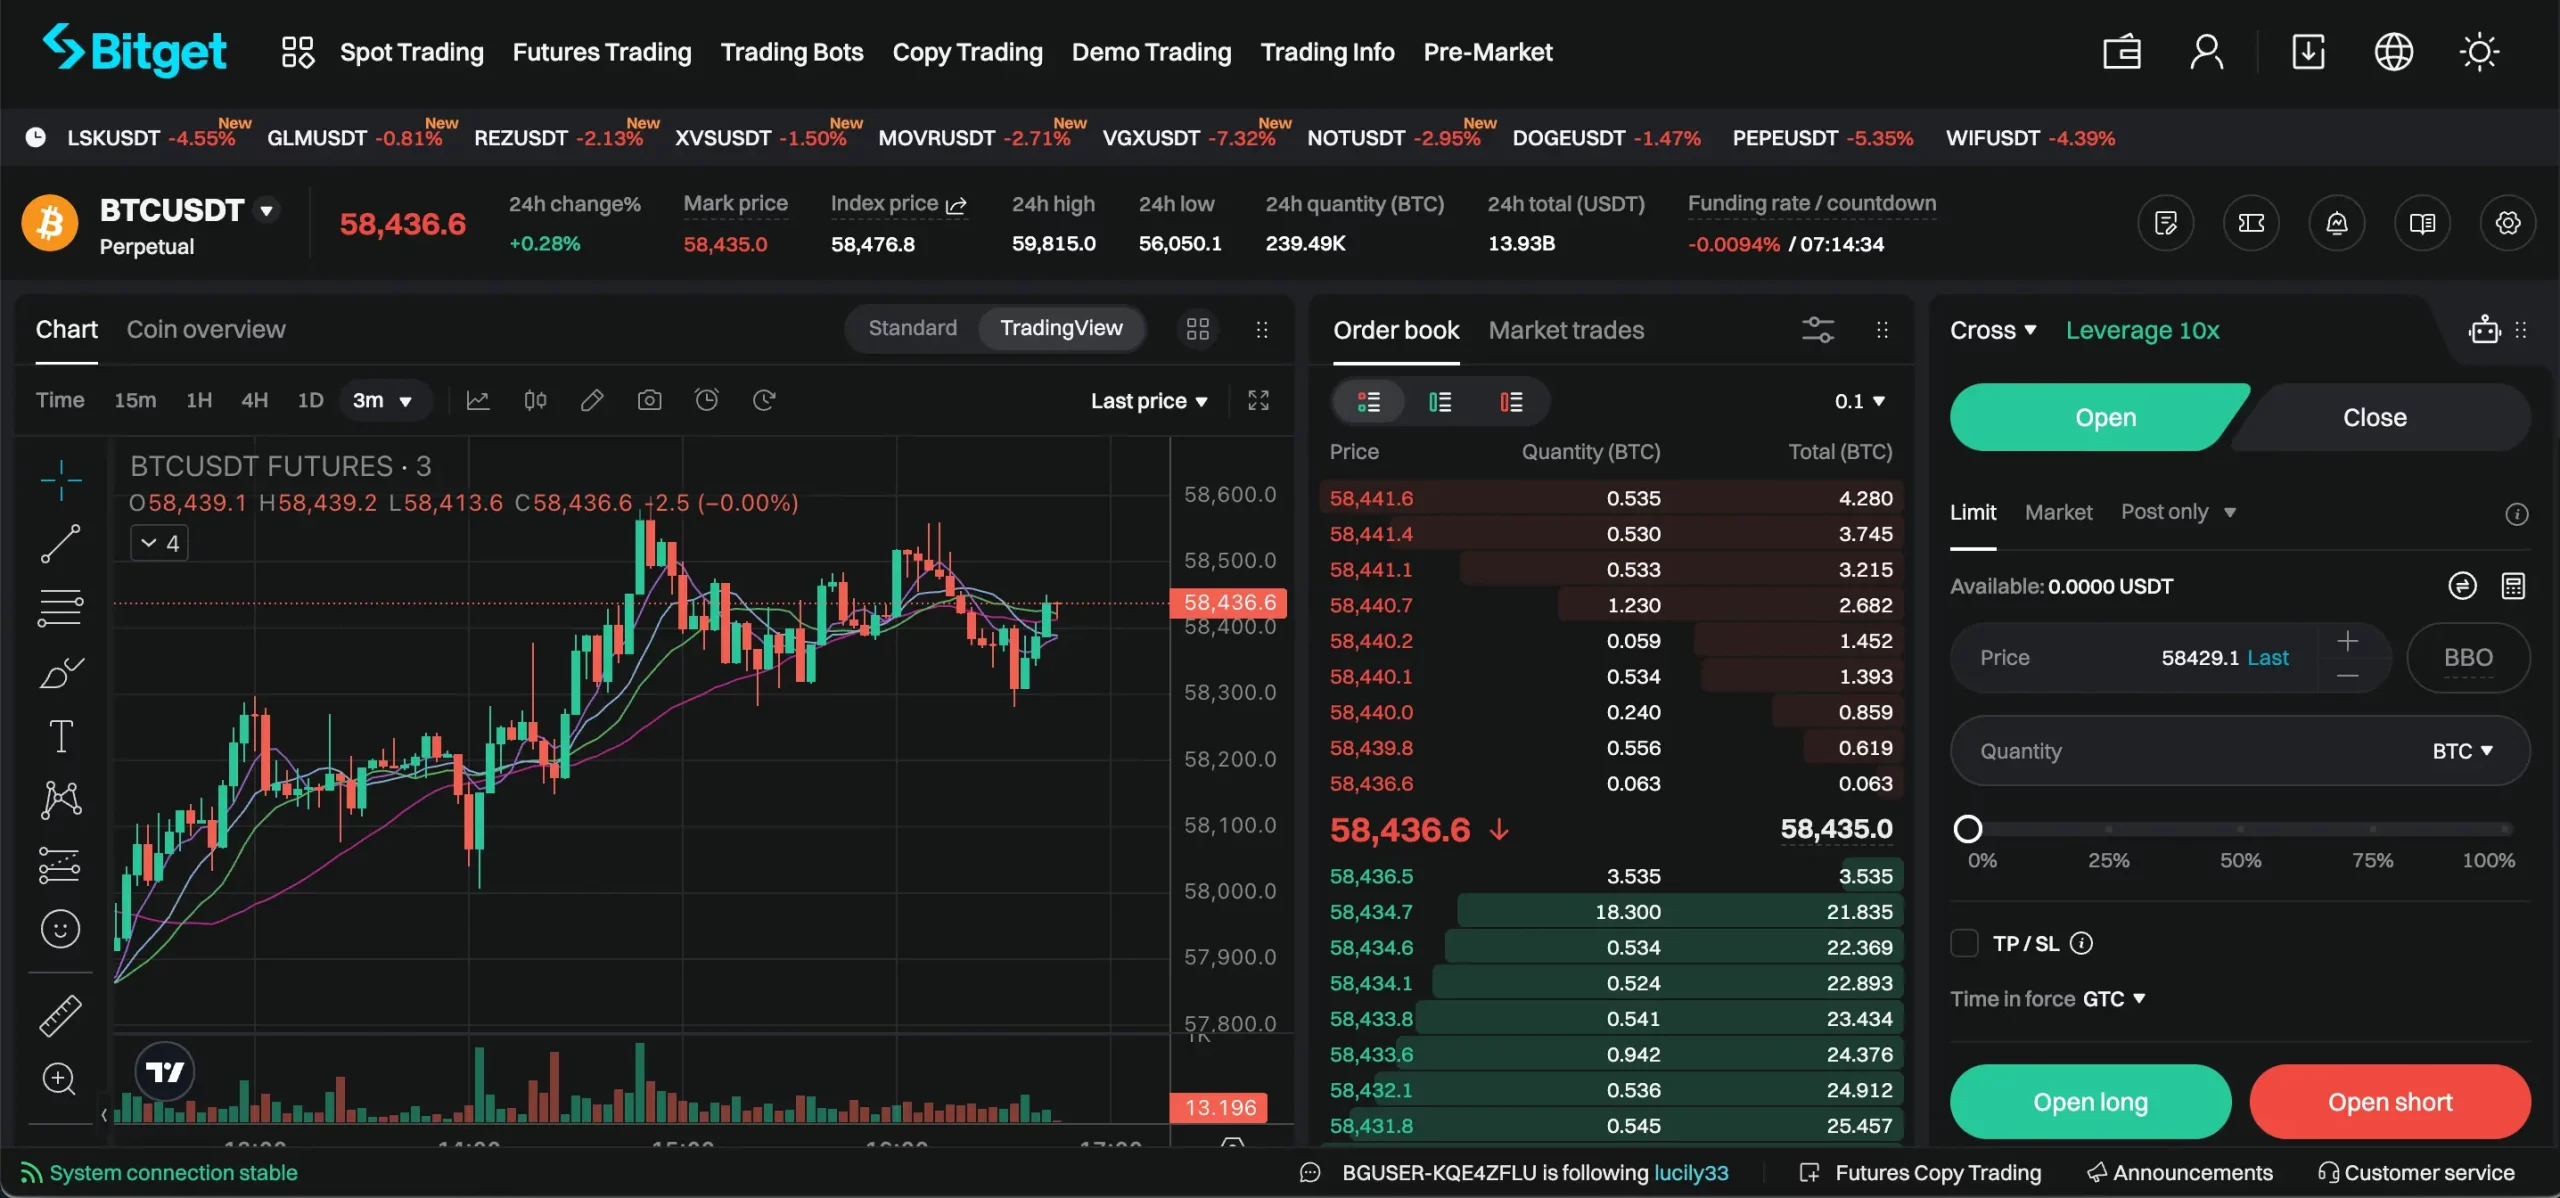Click the chart replay refresh icon
This screenshot has width=2560, height=1198.
[764, 400]
